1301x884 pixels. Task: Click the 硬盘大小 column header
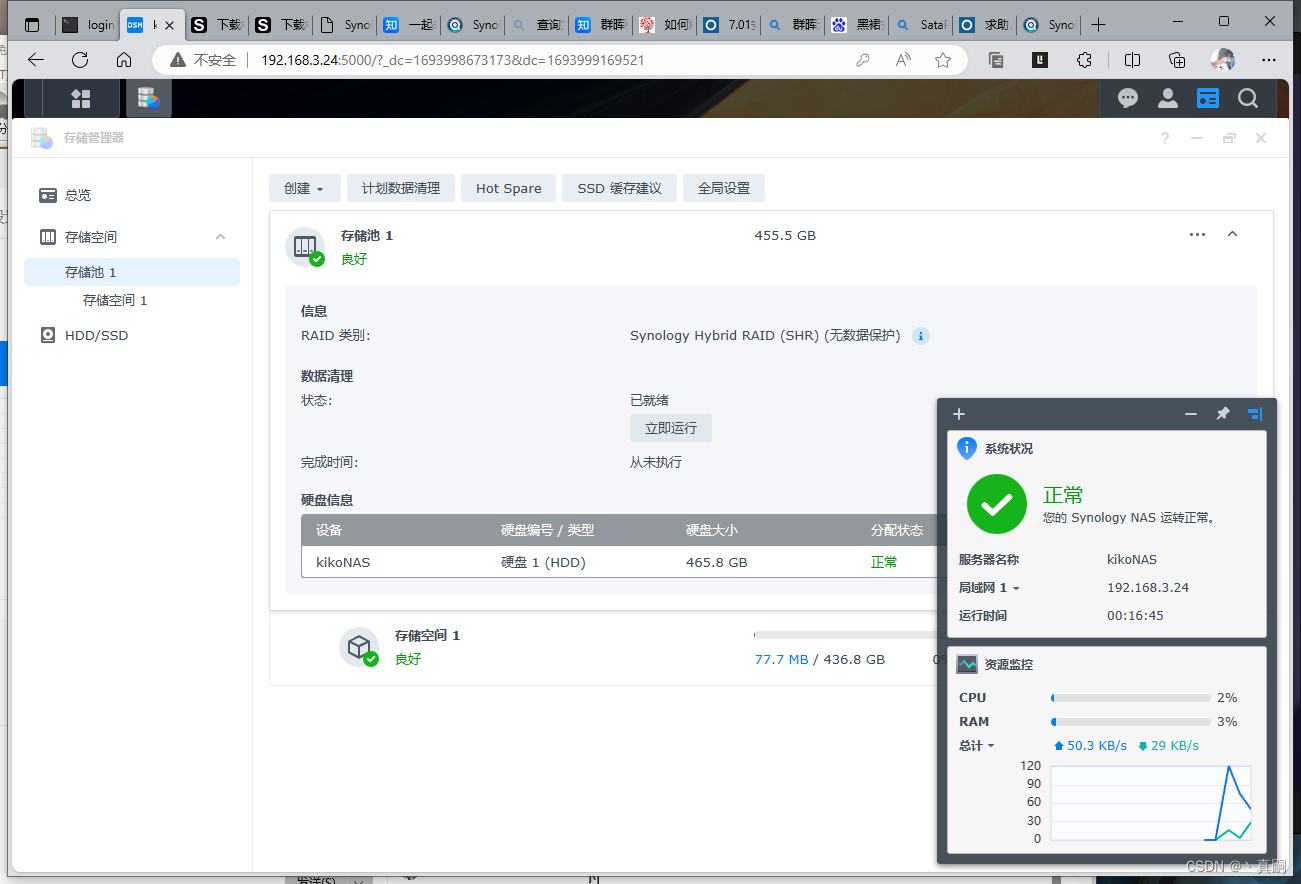point(712,530)
